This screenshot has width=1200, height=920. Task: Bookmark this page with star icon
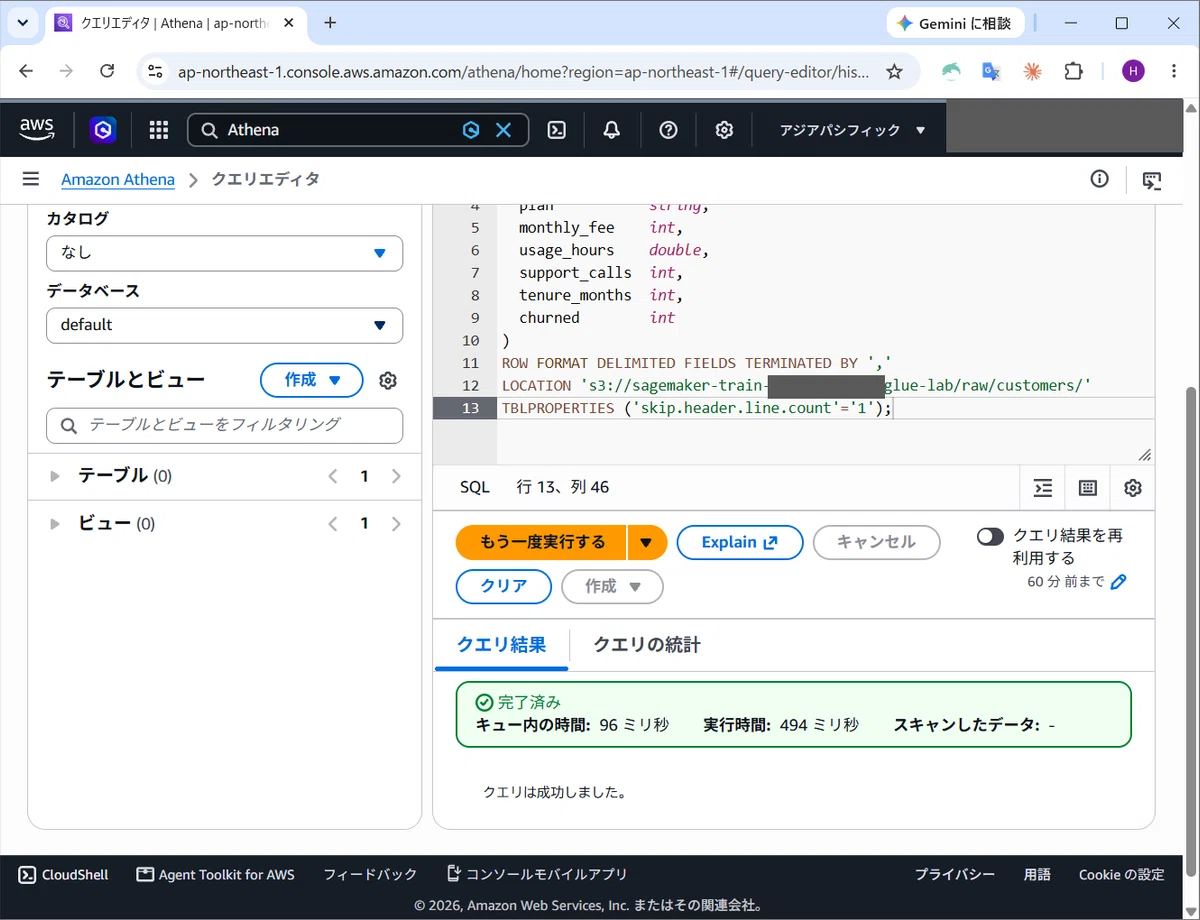tap(894, 72)
